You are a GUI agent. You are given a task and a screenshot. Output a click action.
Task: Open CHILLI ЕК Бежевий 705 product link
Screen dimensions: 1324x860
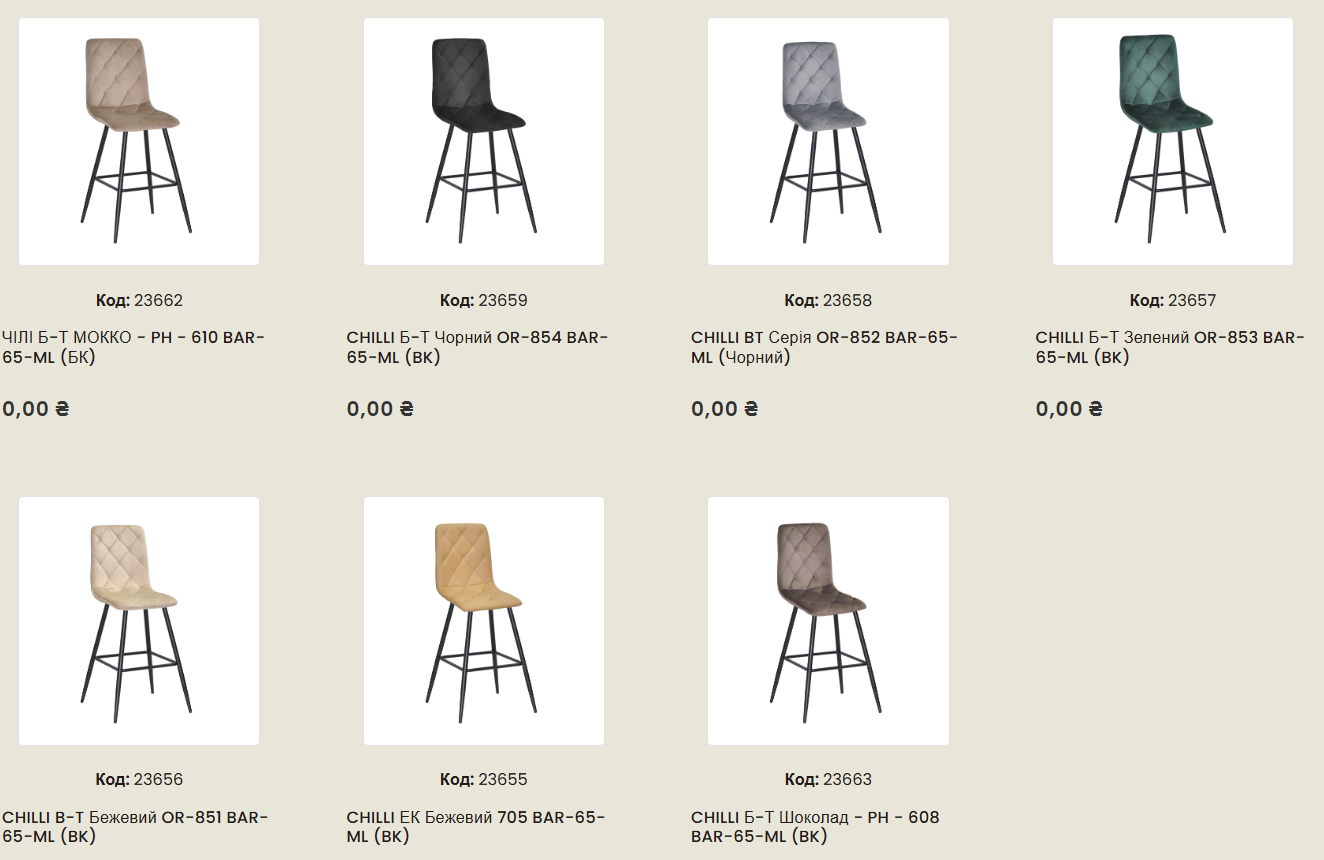click(x=476, y=827)
